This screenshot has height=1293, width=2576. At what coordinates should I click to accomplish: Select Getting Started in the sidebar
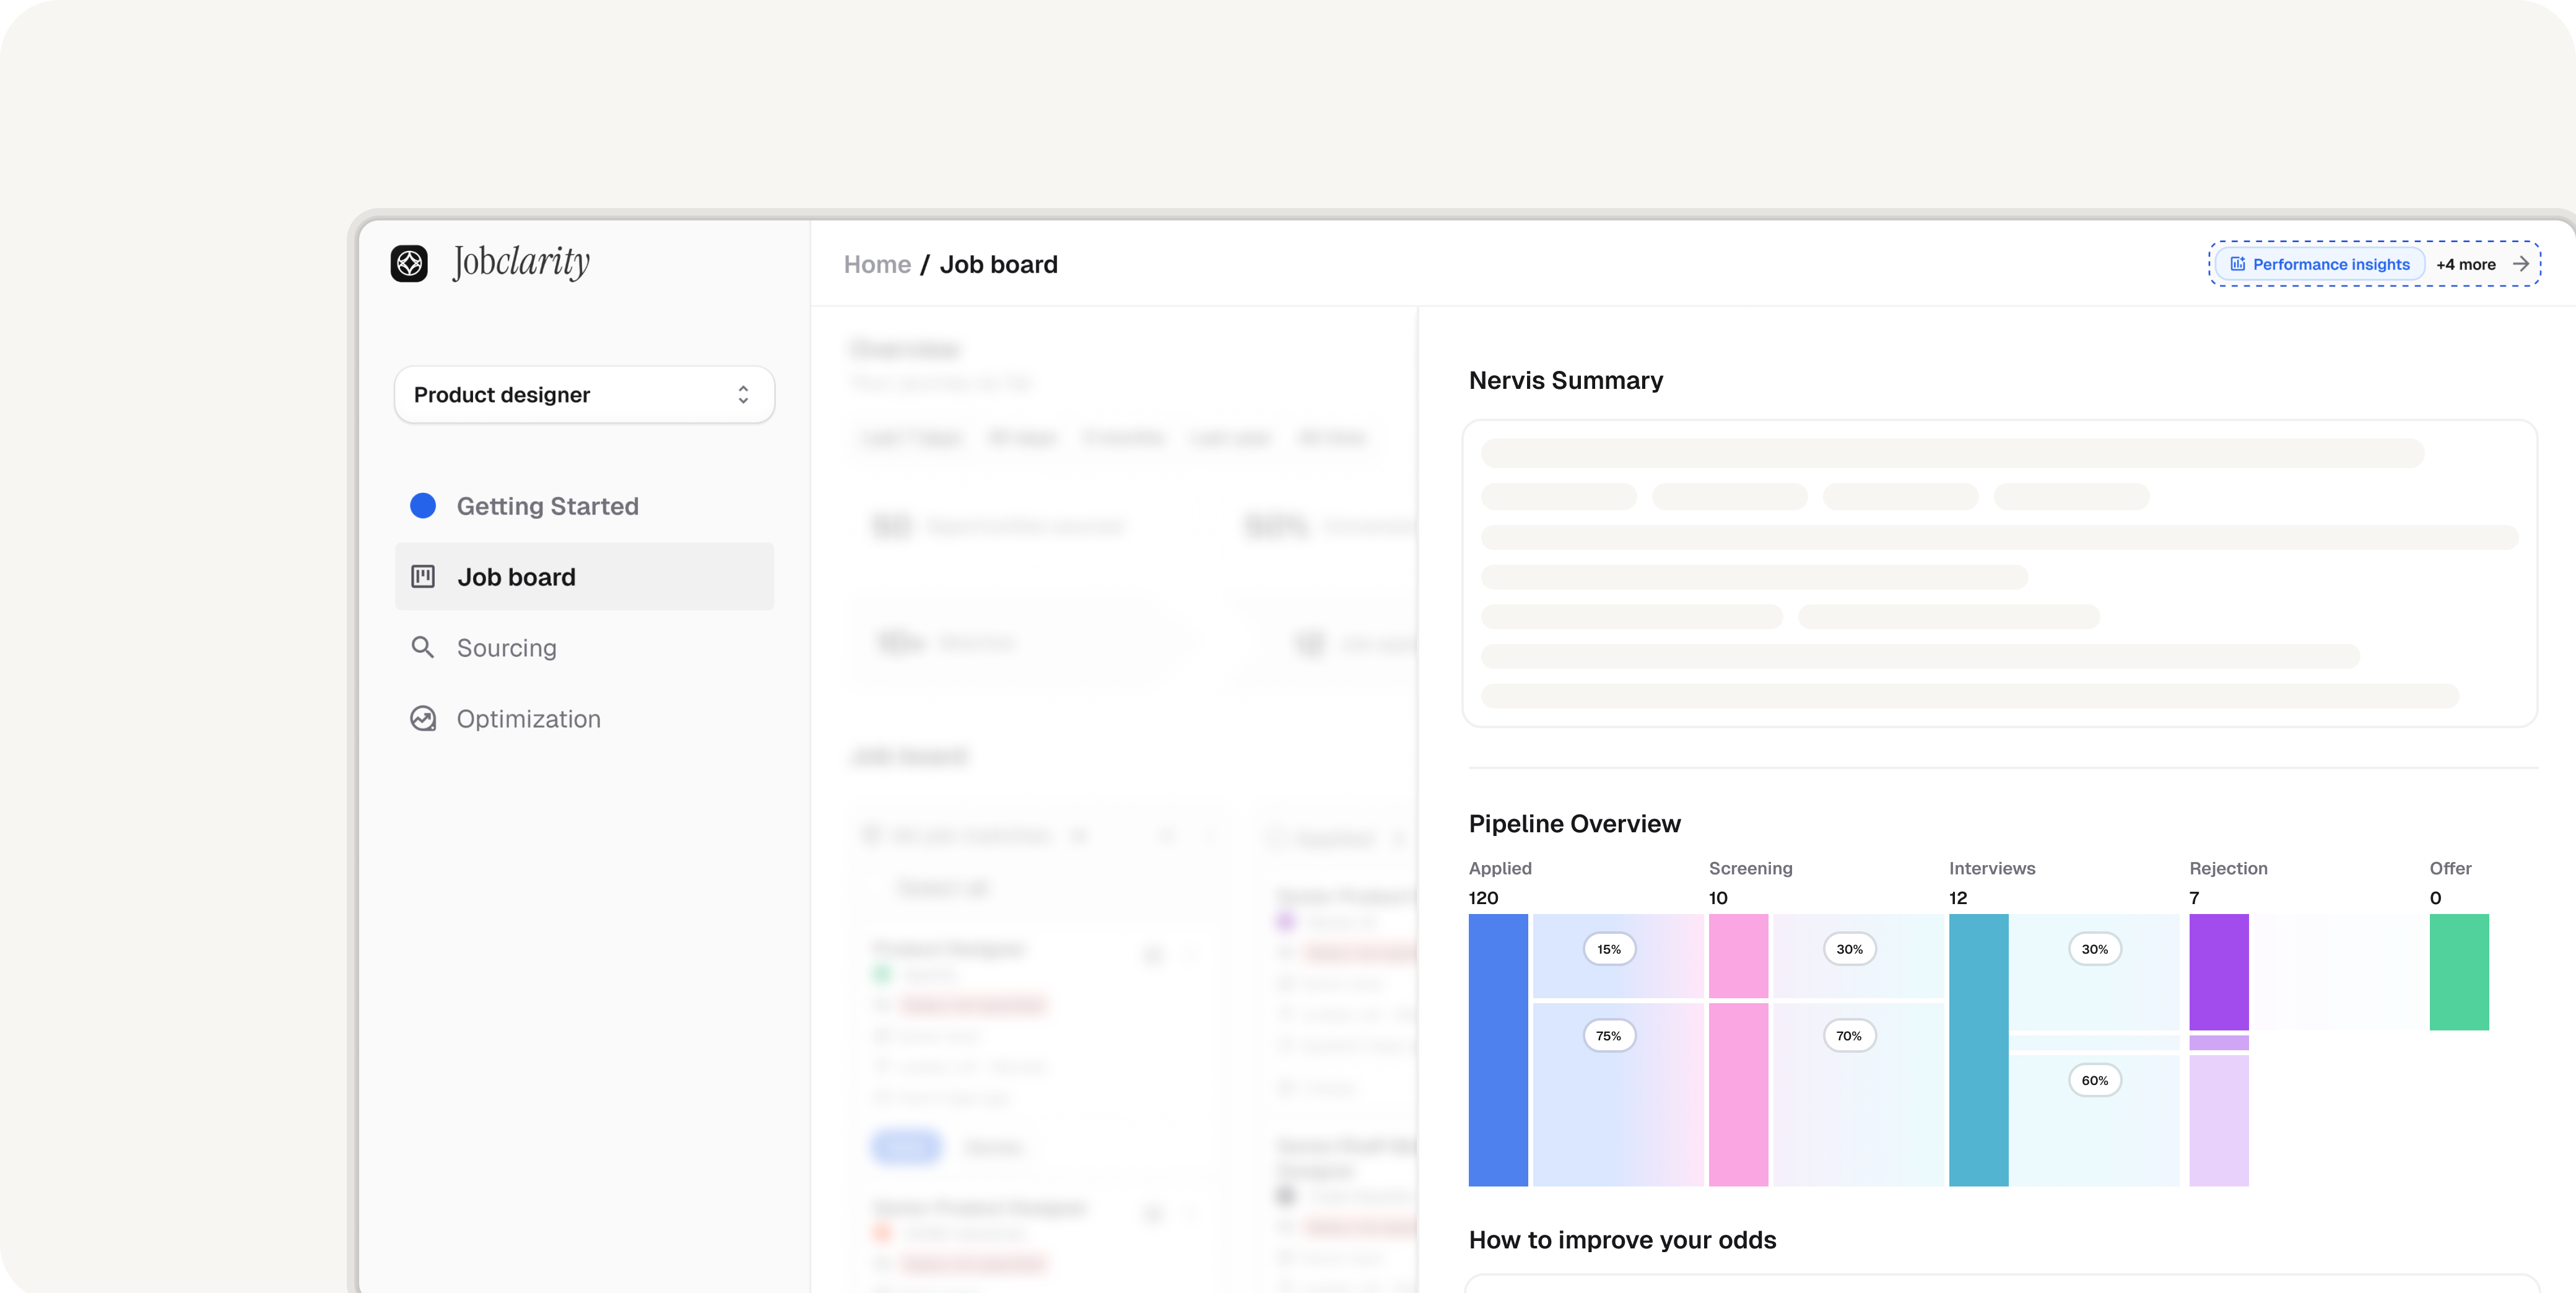548,506
